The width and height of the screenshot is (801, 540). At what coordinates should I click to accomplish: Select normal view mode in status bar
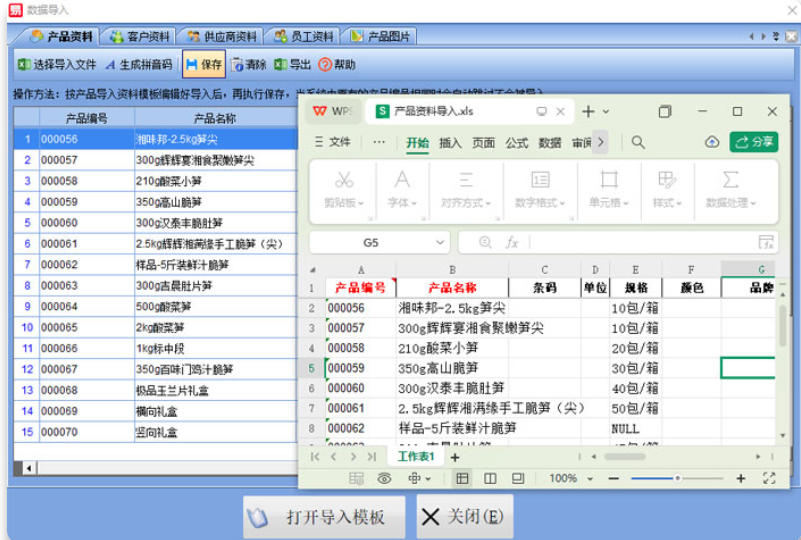point(462,478)
